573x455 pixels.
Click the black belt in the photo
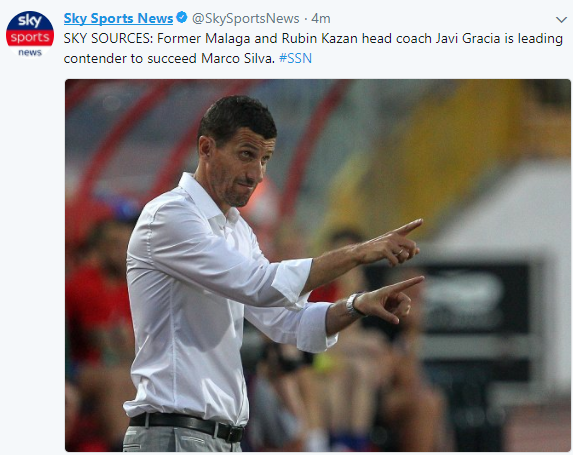point(186,426)
